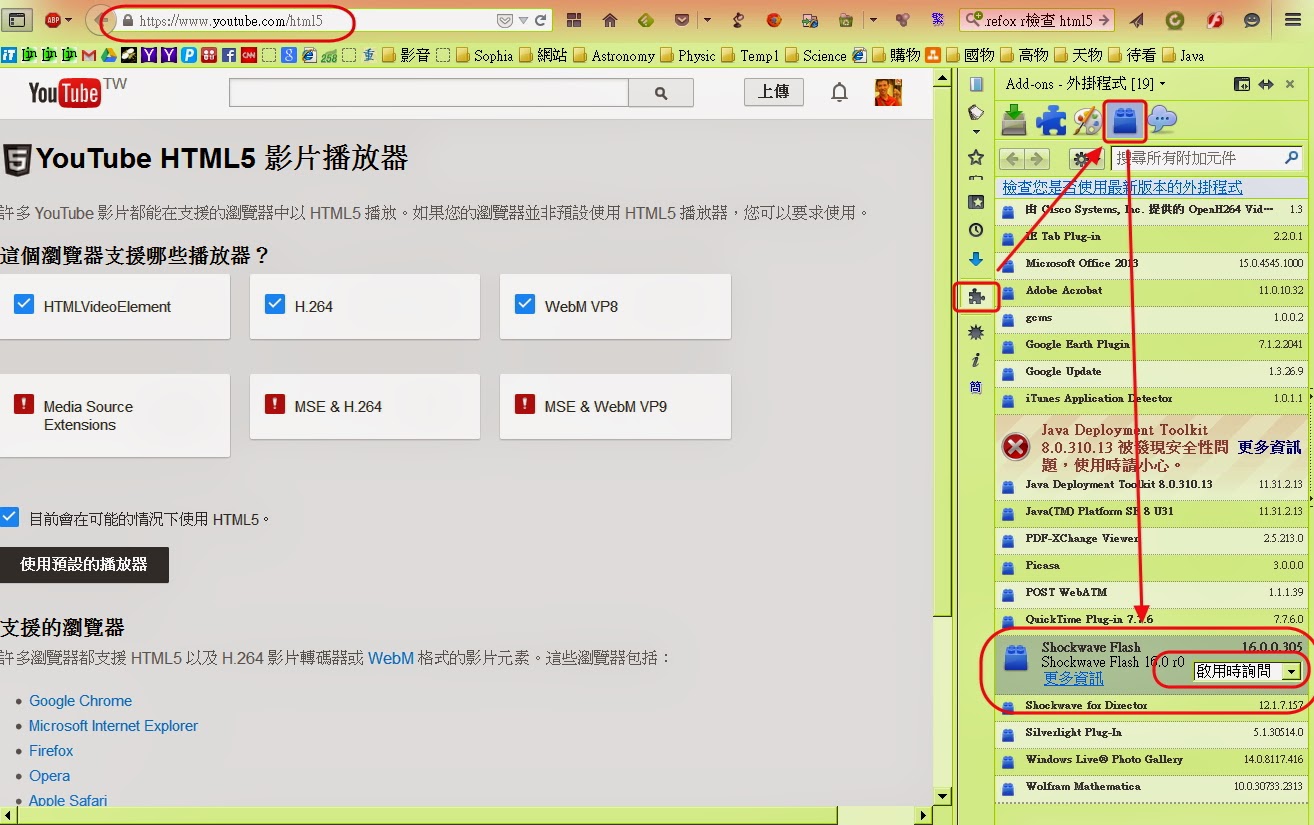Go back with the browser back arrow
Viewport: 1314px width, 825px height.
(x=100, y=20)
